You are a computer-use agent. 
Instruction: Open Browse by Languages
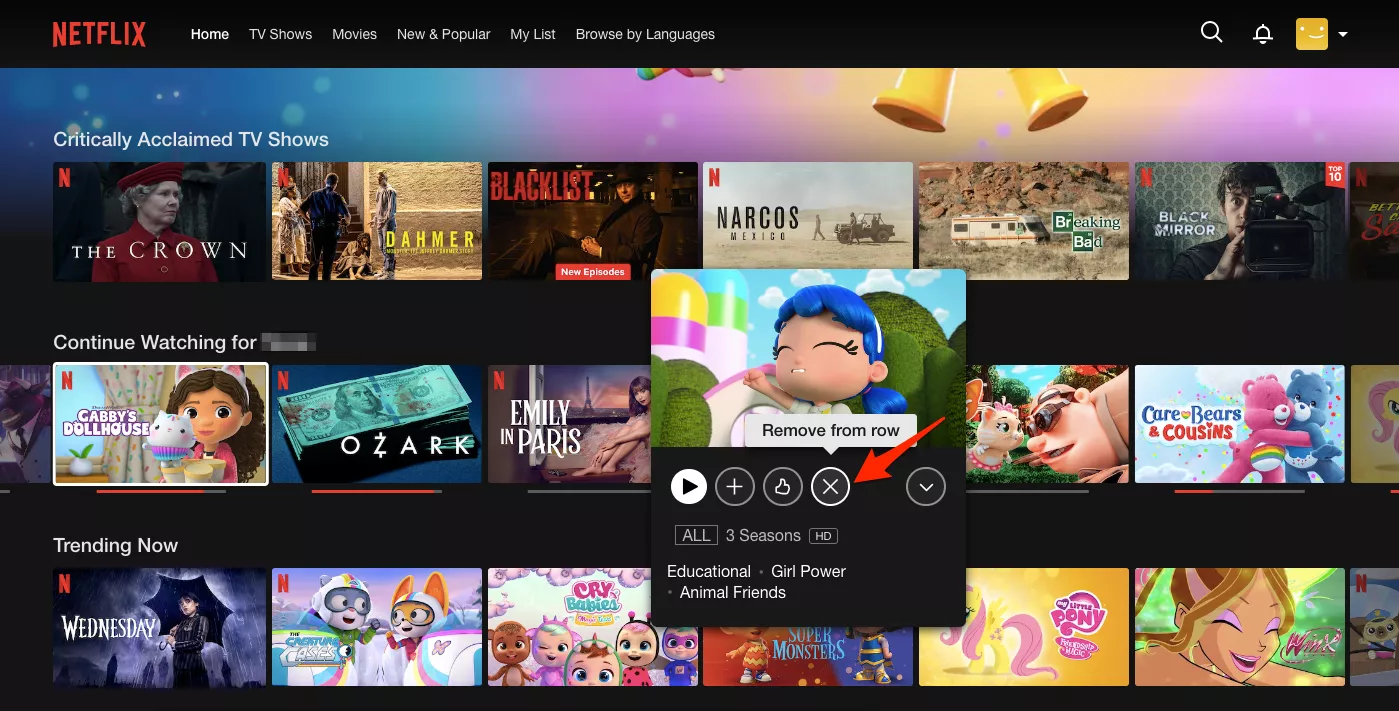point(645,34)
